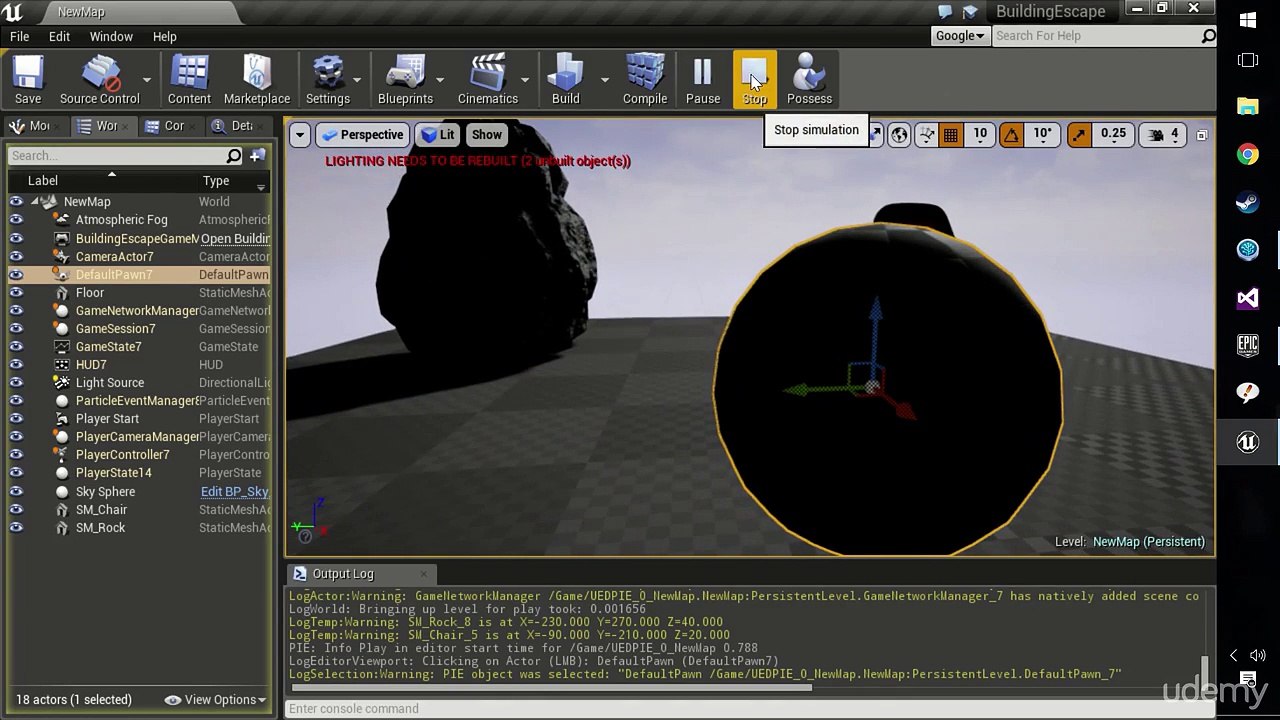Hide Atmospheric Fog with eye icon
The image size is (1280, 720).
coord(16,220)
